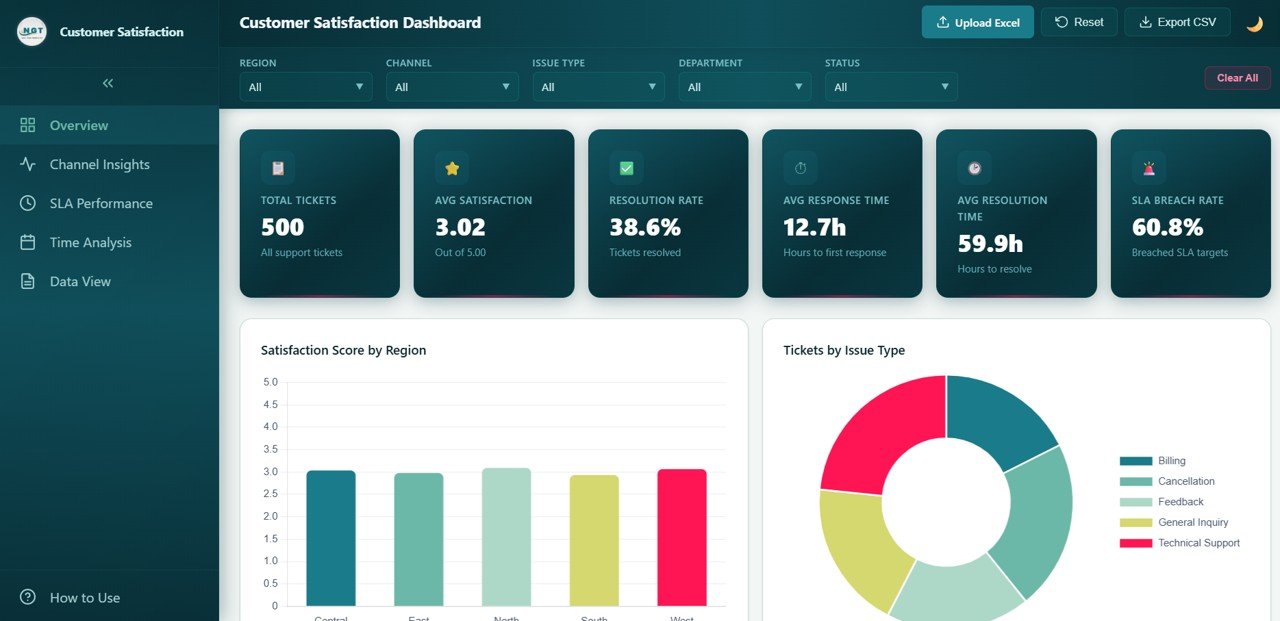Select the Overview grid icon
This screenshot has height=621, width=1280.
(x=28, y=125)
